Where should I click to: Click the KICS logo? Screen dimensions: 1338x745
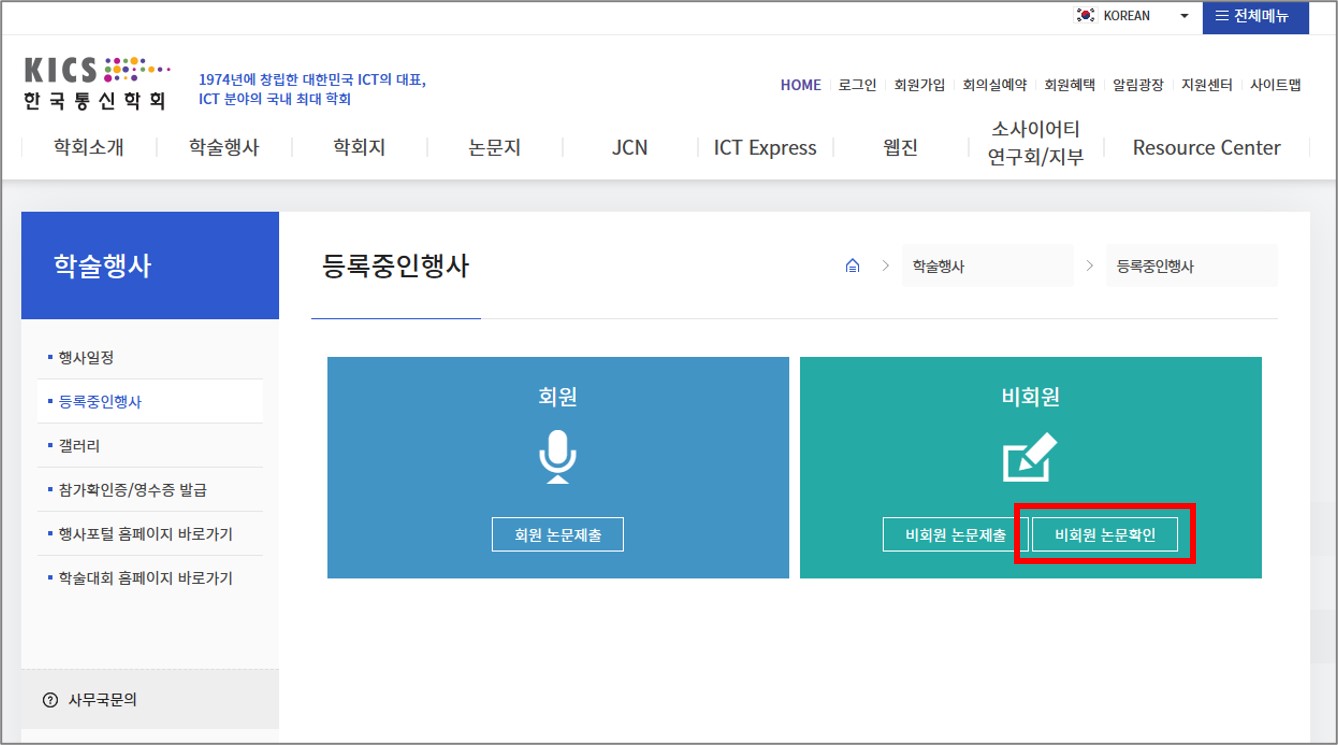point(97,83)
